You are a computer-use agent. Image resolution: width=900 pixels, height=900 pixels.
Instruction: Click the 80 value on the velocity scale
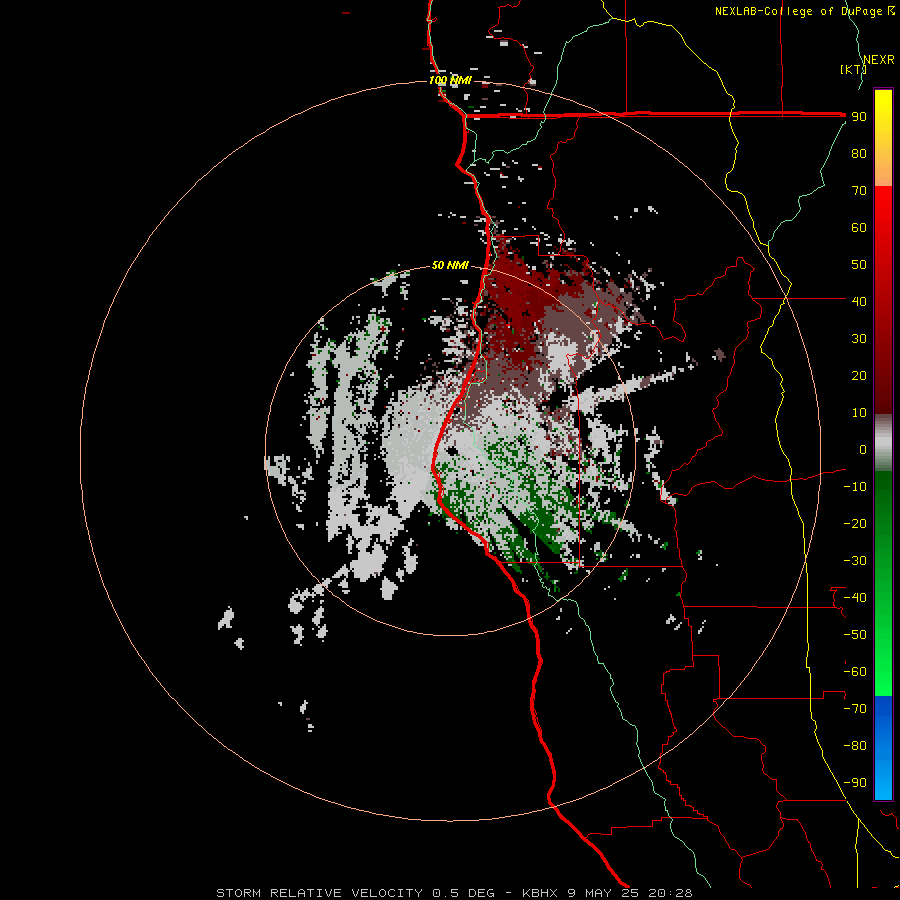click(859, 153)
